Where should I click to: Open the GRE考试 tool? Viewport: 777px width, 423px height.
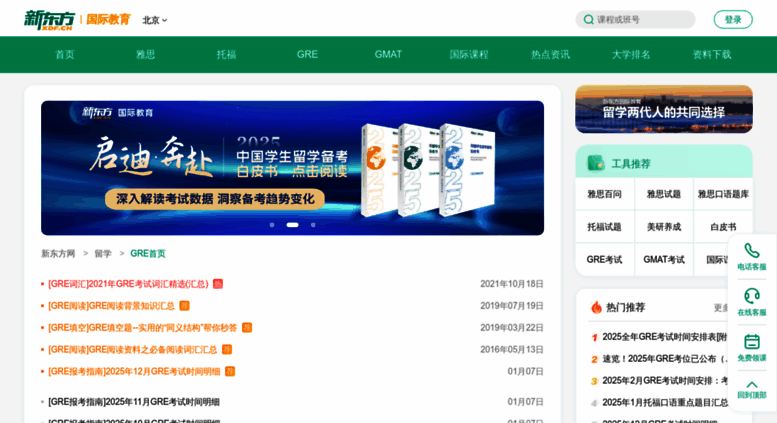coord(605,260)
